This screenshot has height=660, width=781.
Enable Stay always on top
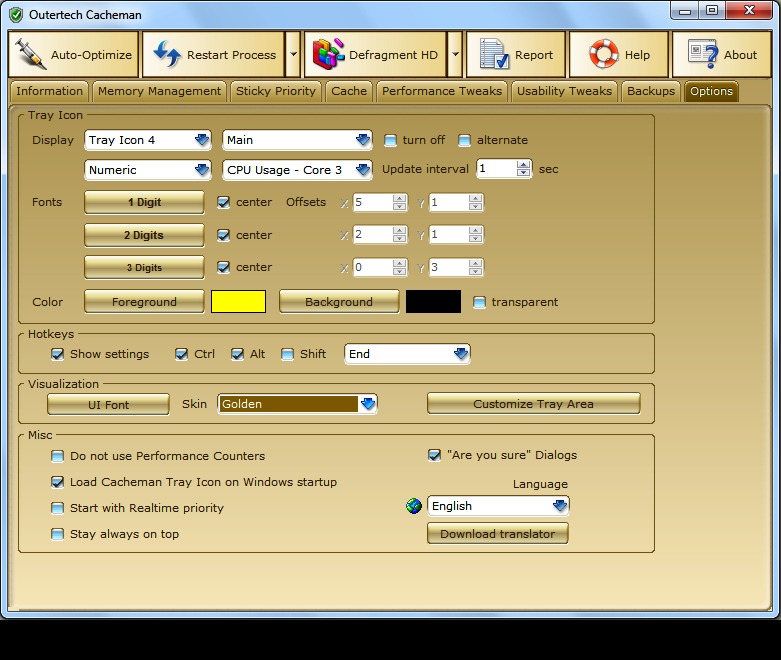(x=58, y=534)
